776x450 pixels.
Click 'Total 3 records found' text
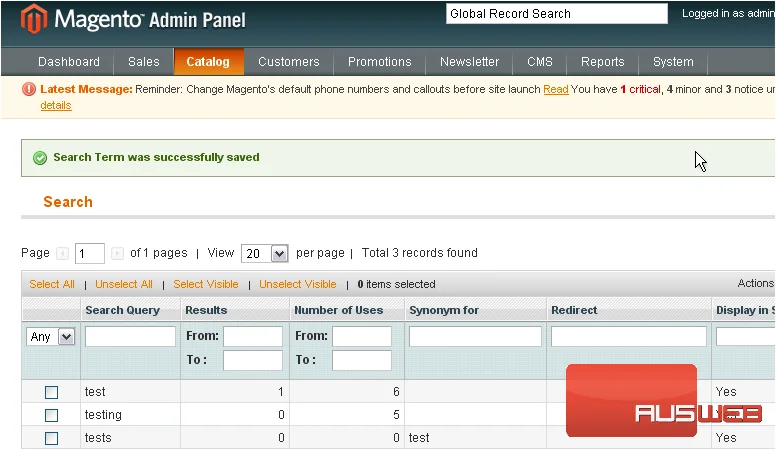420,253
